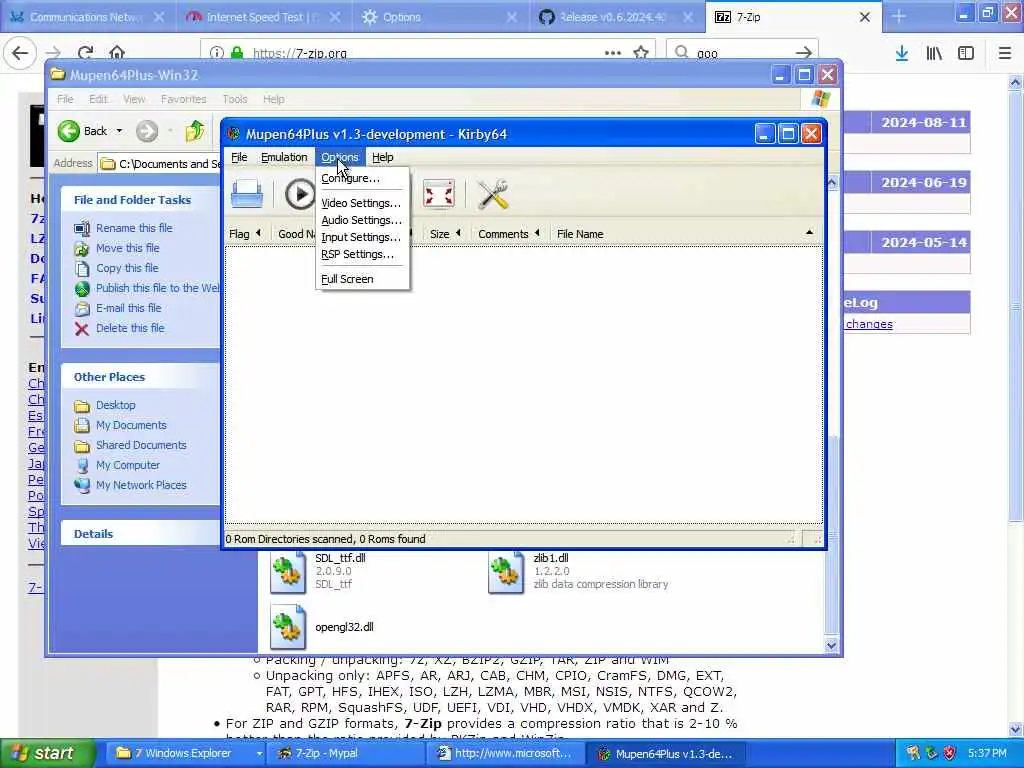
Task: Open My Computer under Other Places
Action: tap(128, 466)
